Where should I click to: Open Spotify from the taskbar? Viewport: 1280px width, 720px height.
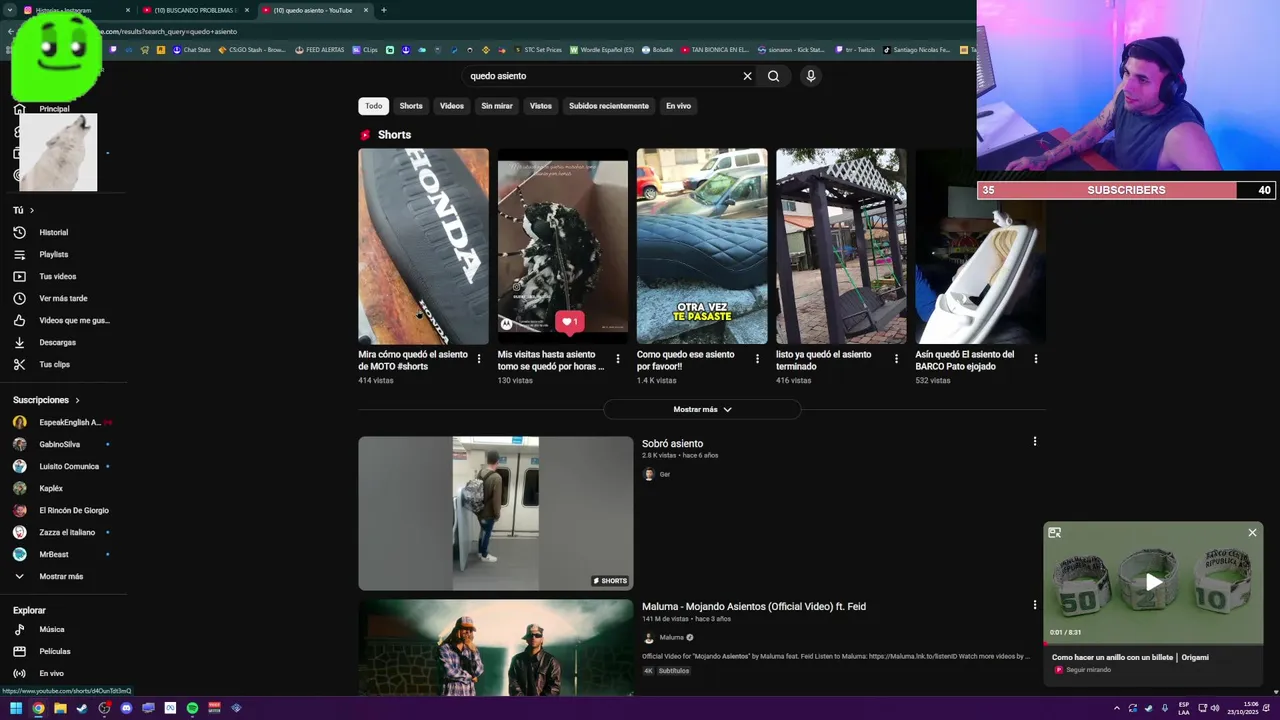[x=192, y=708]
